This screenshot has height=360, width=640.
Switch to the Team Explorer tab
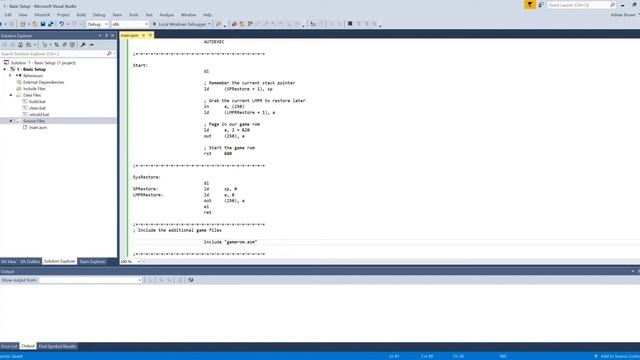92,261
